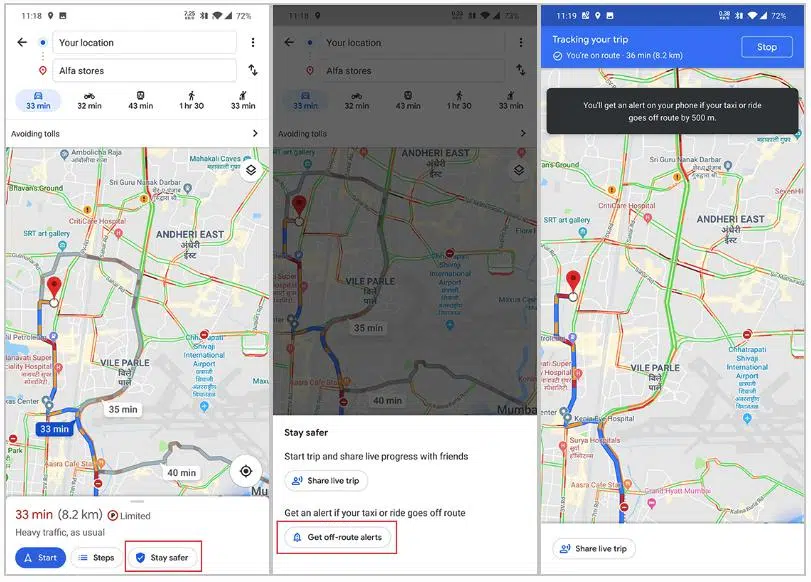Viewport: 811px width, 582px height.
Task: Switch to motorcycle 32 min tab
Action: (89, 100)
